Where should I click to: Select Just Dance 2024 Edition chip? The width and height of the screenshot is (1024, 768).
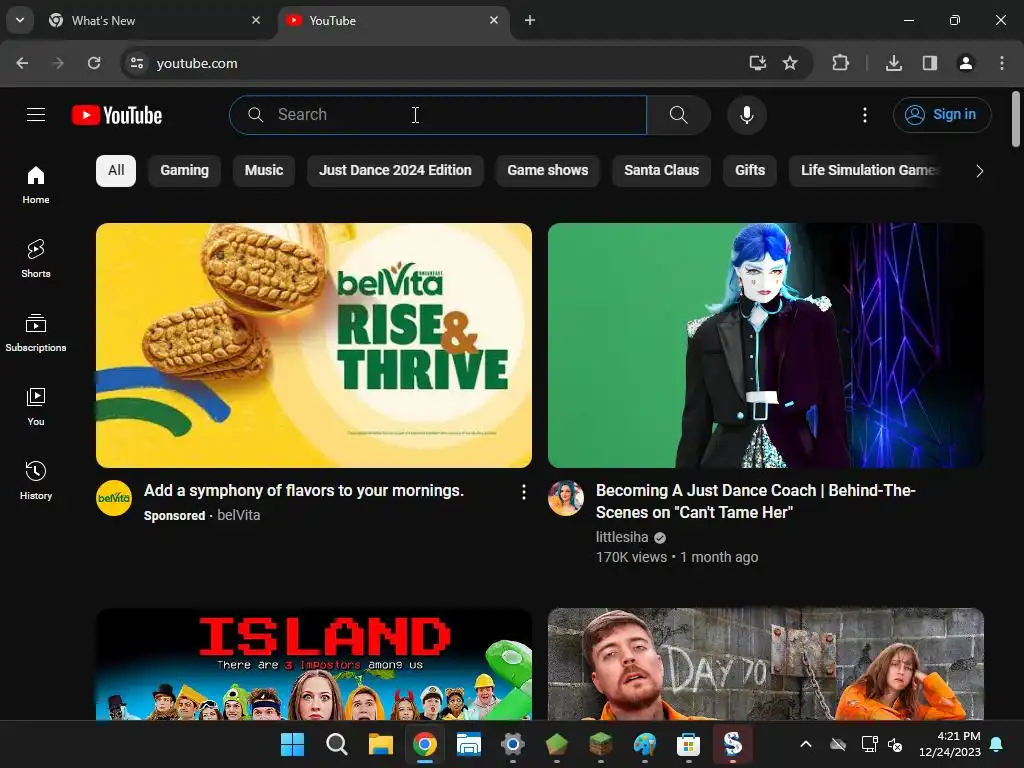point(395,170)
